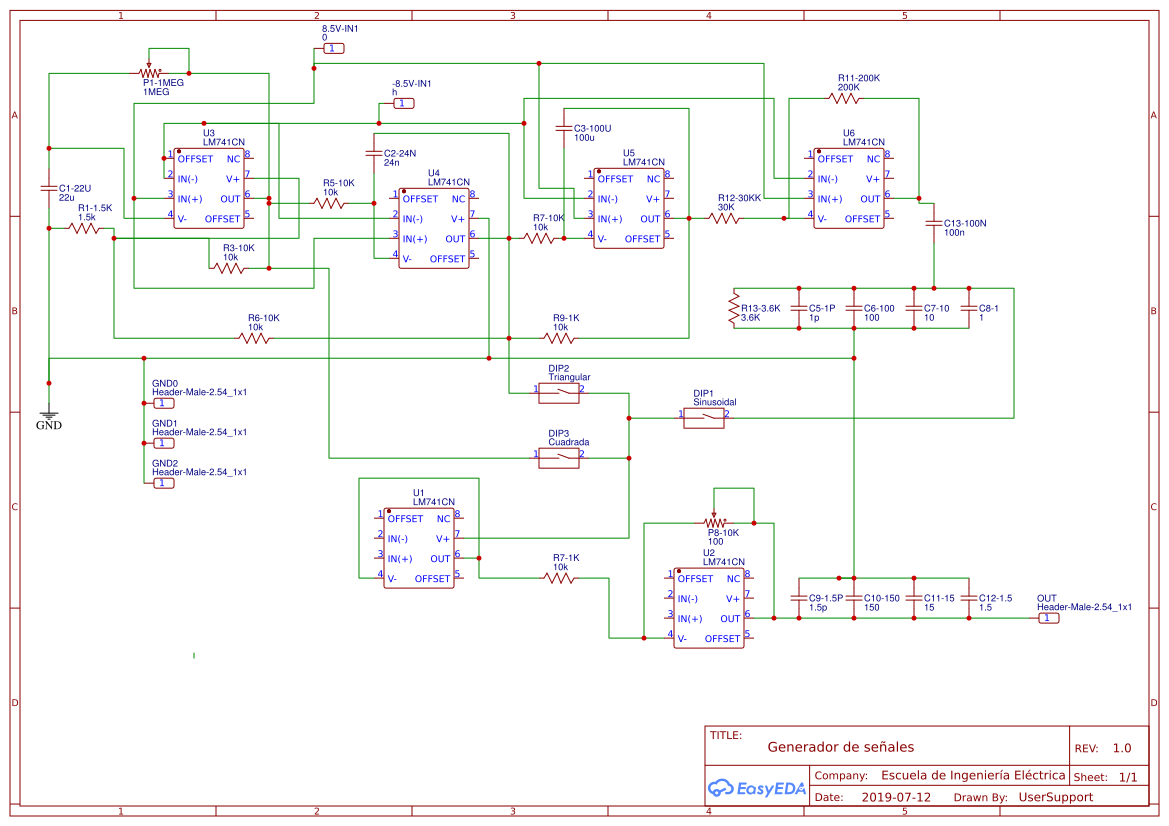
Task: Click the GND ground symbol
Action: (x=48, y=414)
